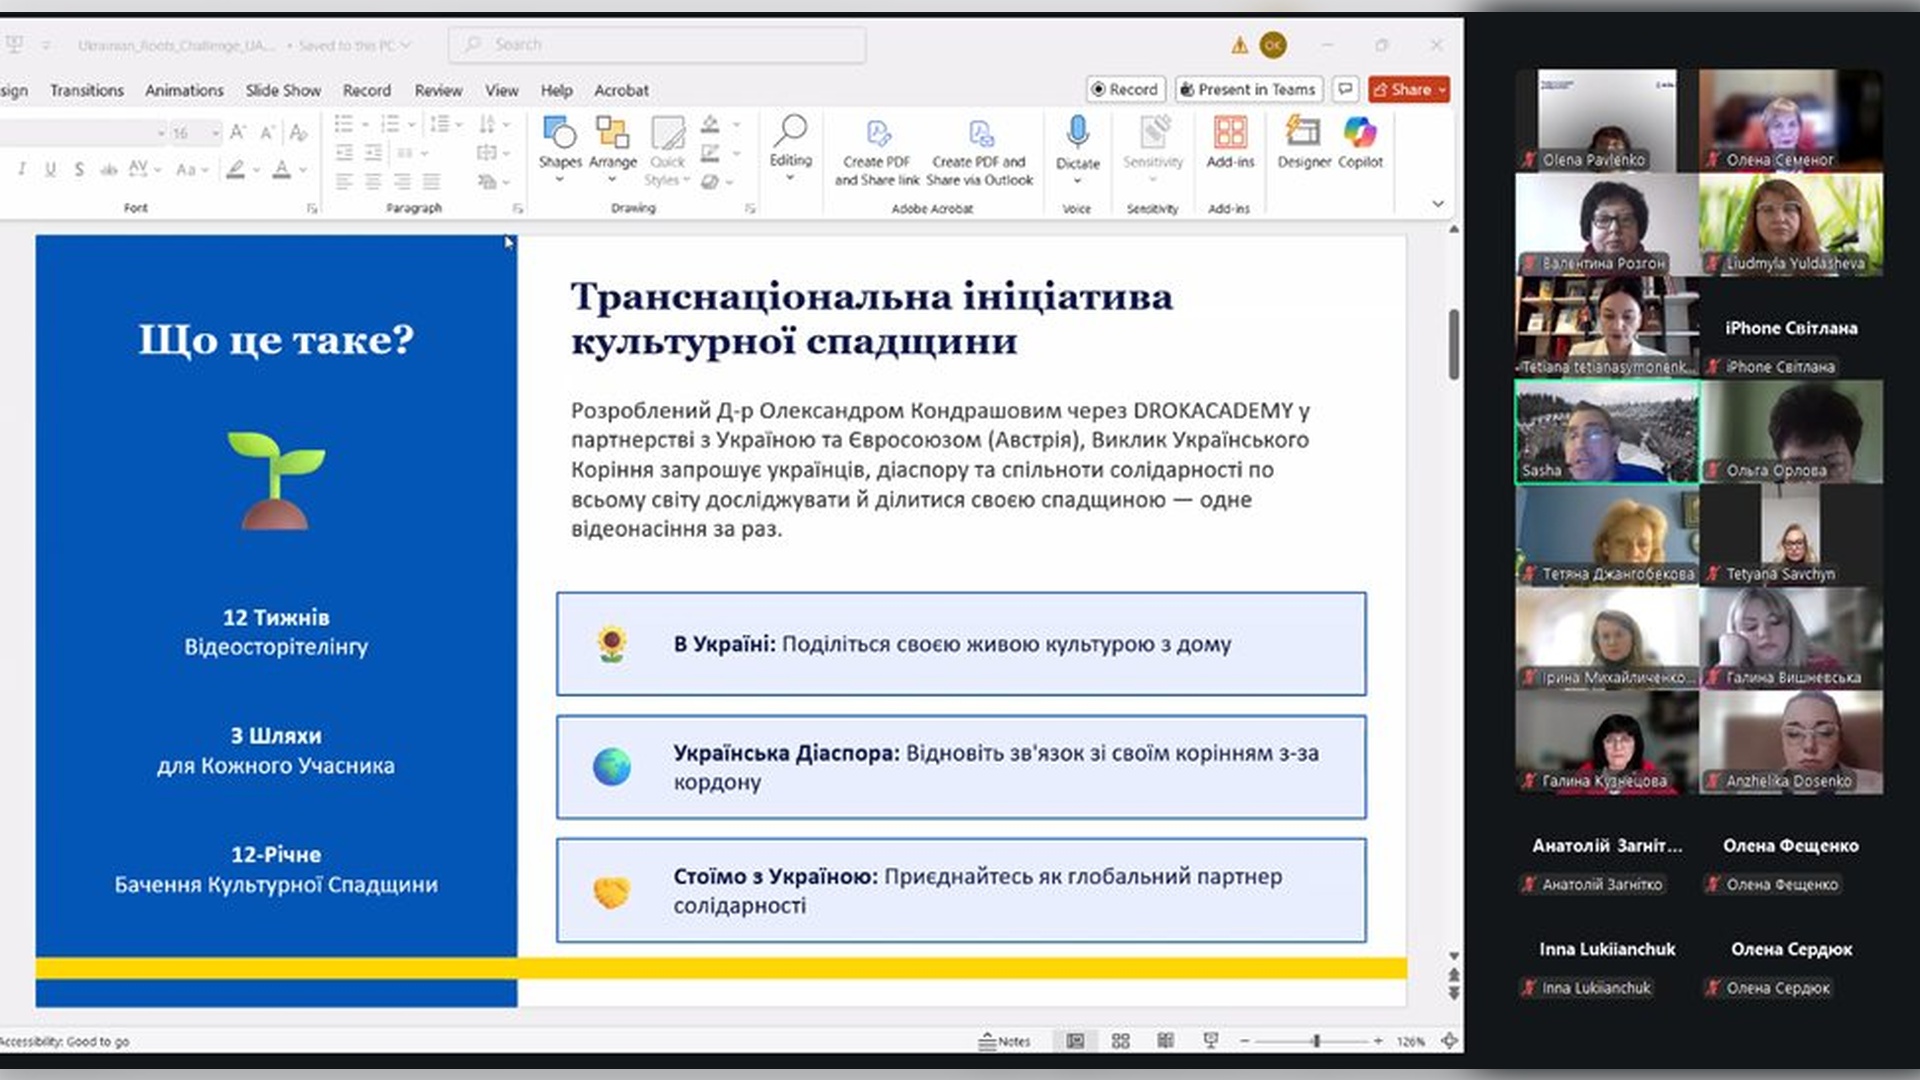1920x1080 pixels.
Task: Toggle underline formatting
Action: pos(50,169)
